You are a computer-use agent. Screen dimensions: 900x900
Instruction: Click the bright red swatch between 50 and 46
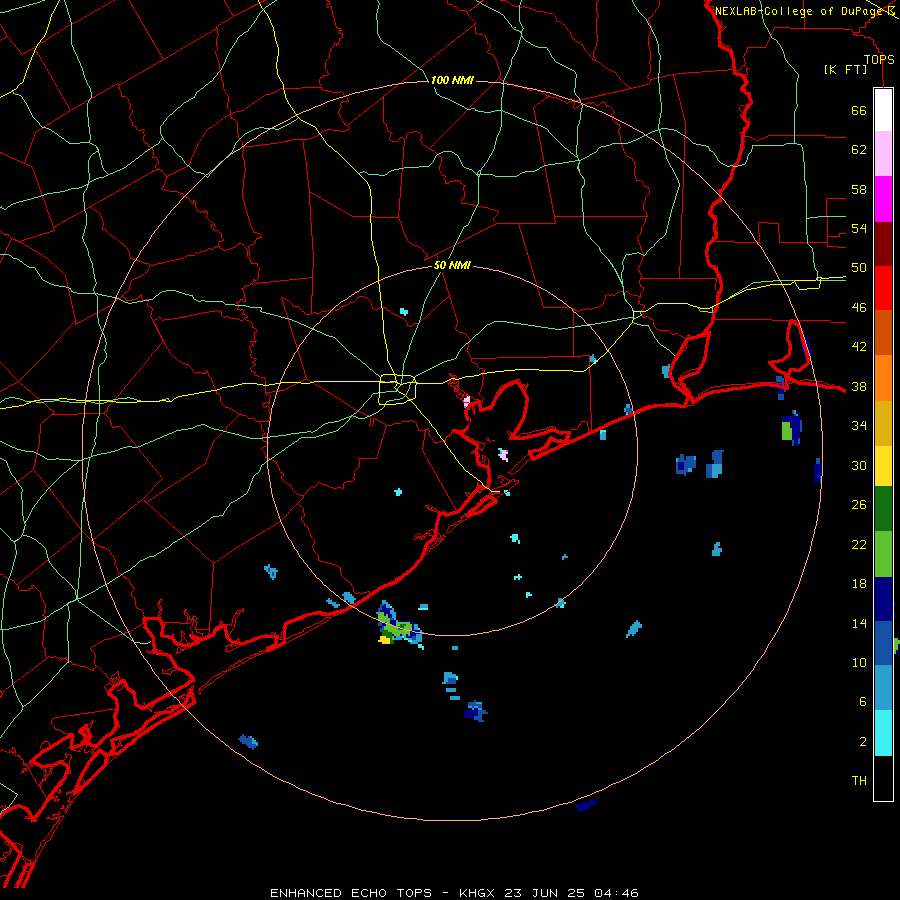pos(883,288)
